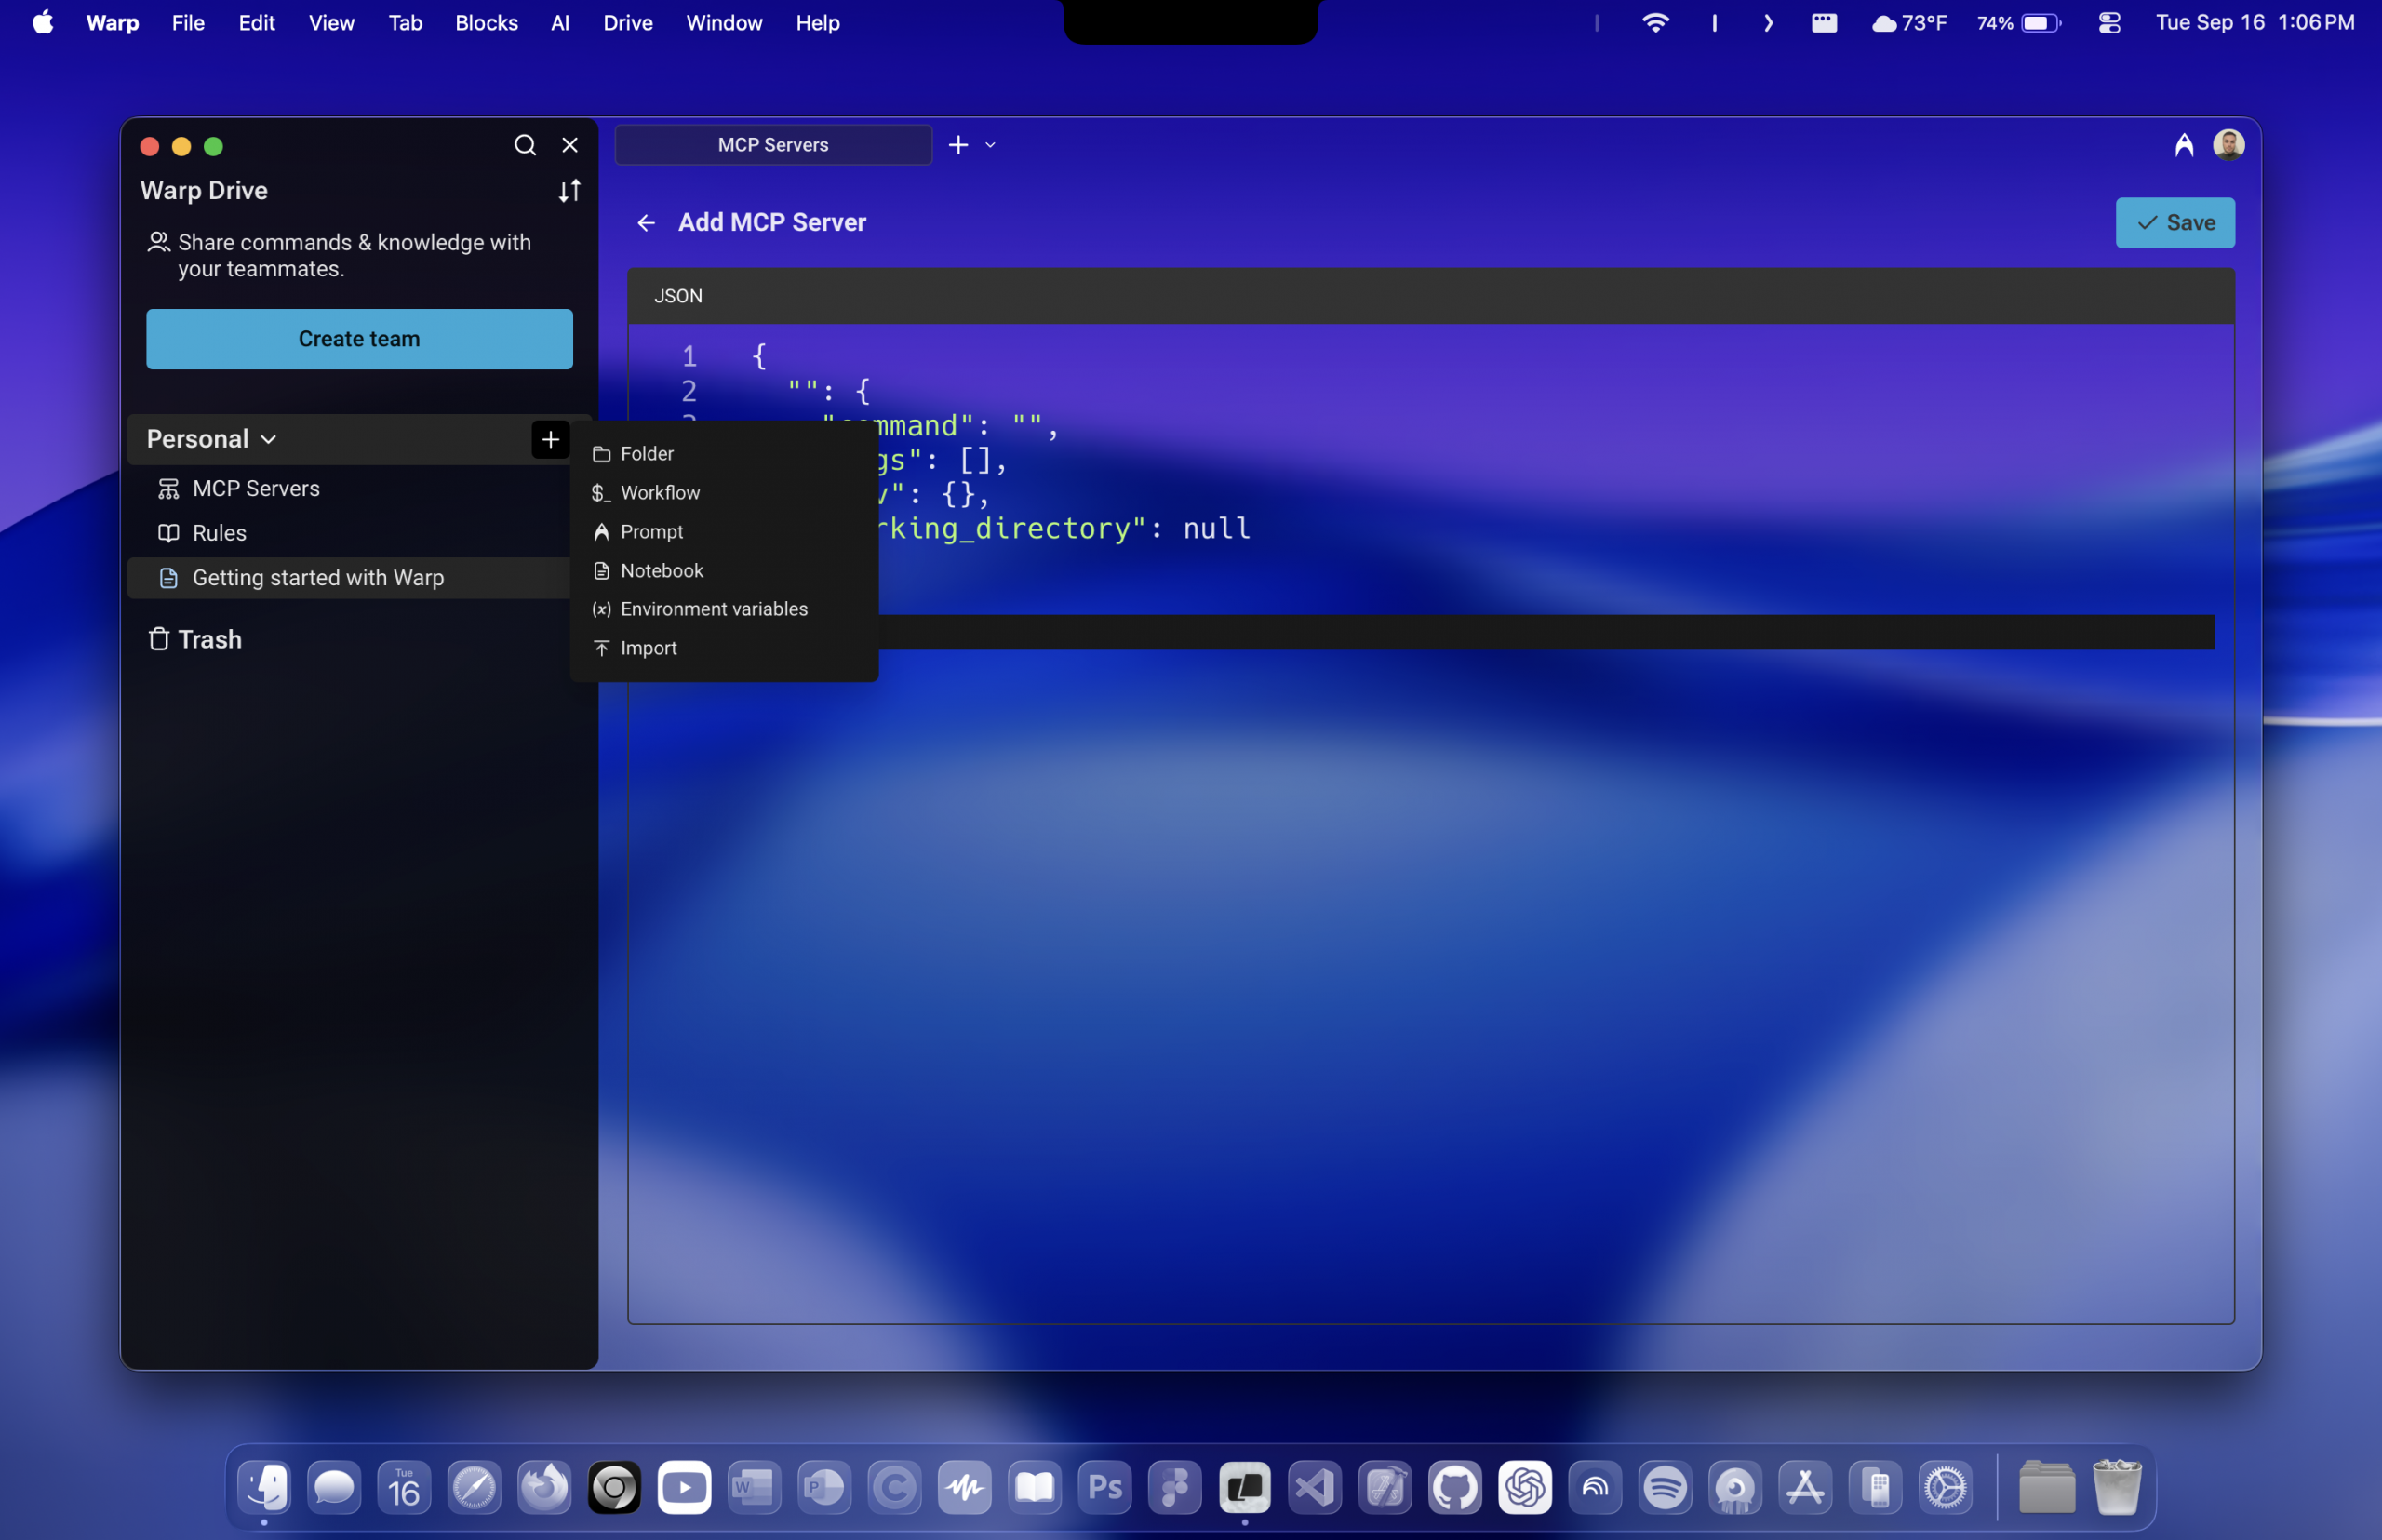Screen dimensions: 2382x1540
Task: Click the Create team button
Action: (359, 339)
